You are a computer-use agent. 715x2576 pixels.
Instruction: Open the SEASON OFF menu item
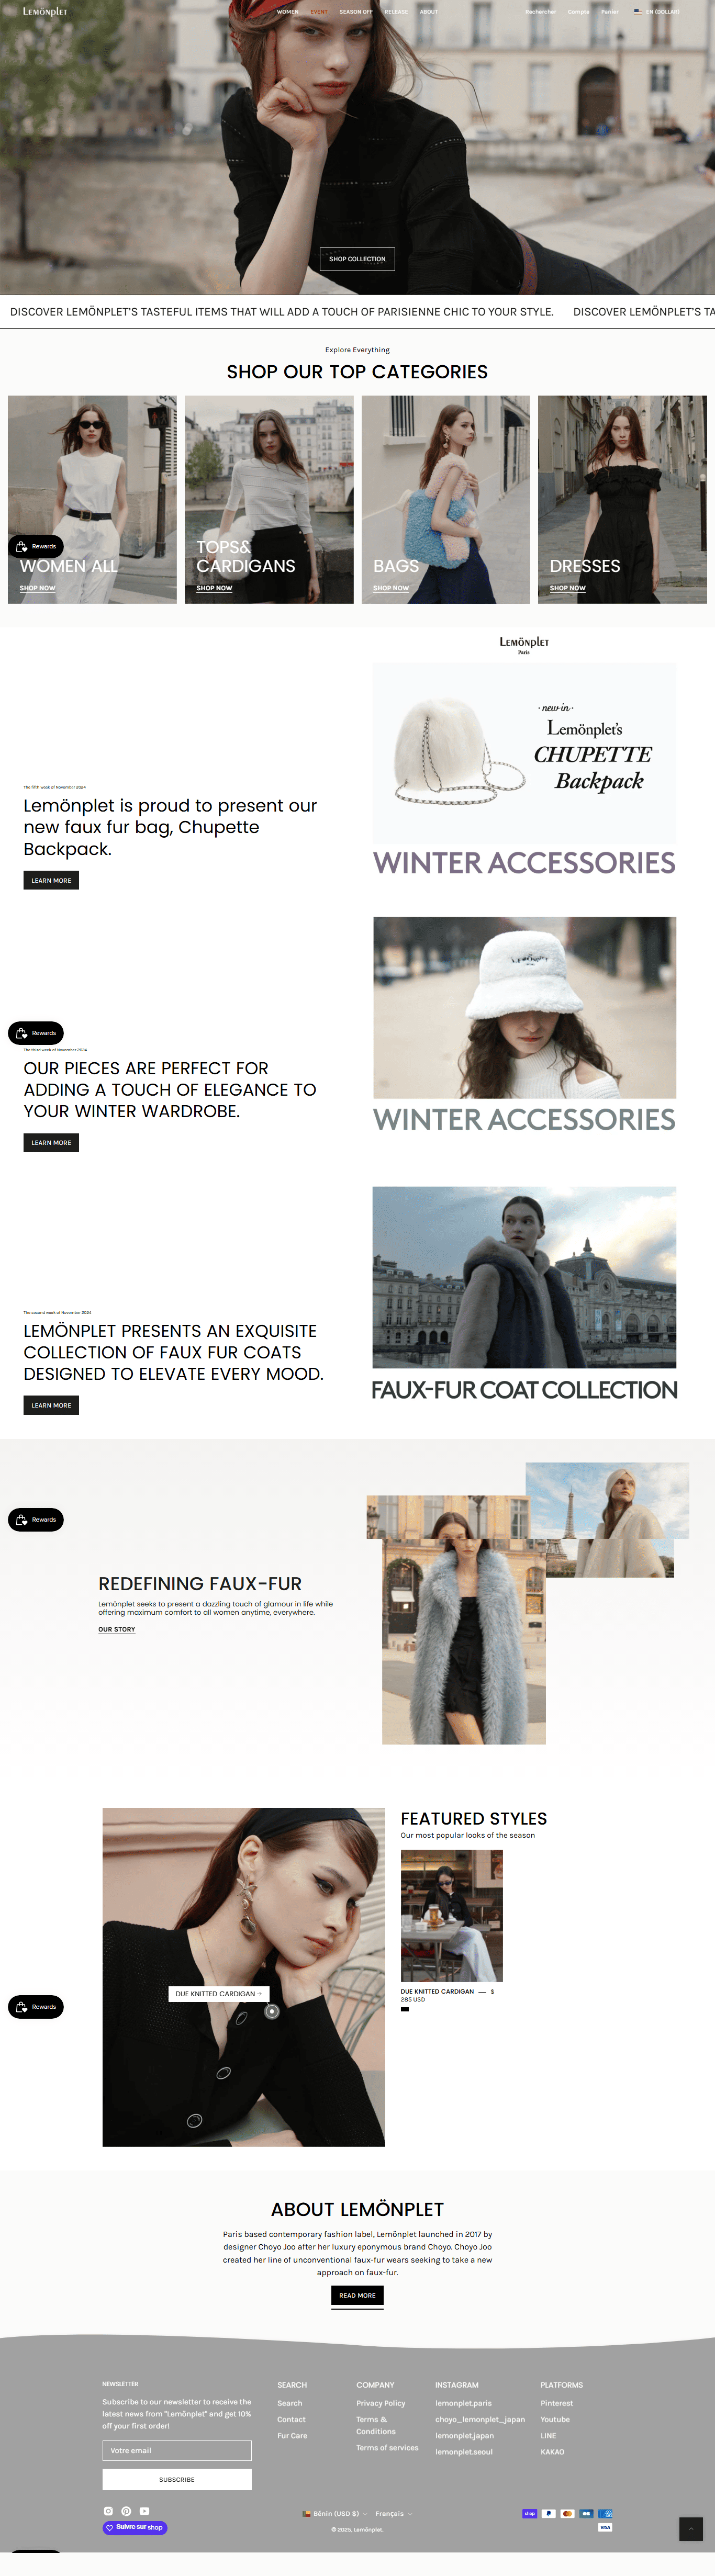(x=356, y=12)
